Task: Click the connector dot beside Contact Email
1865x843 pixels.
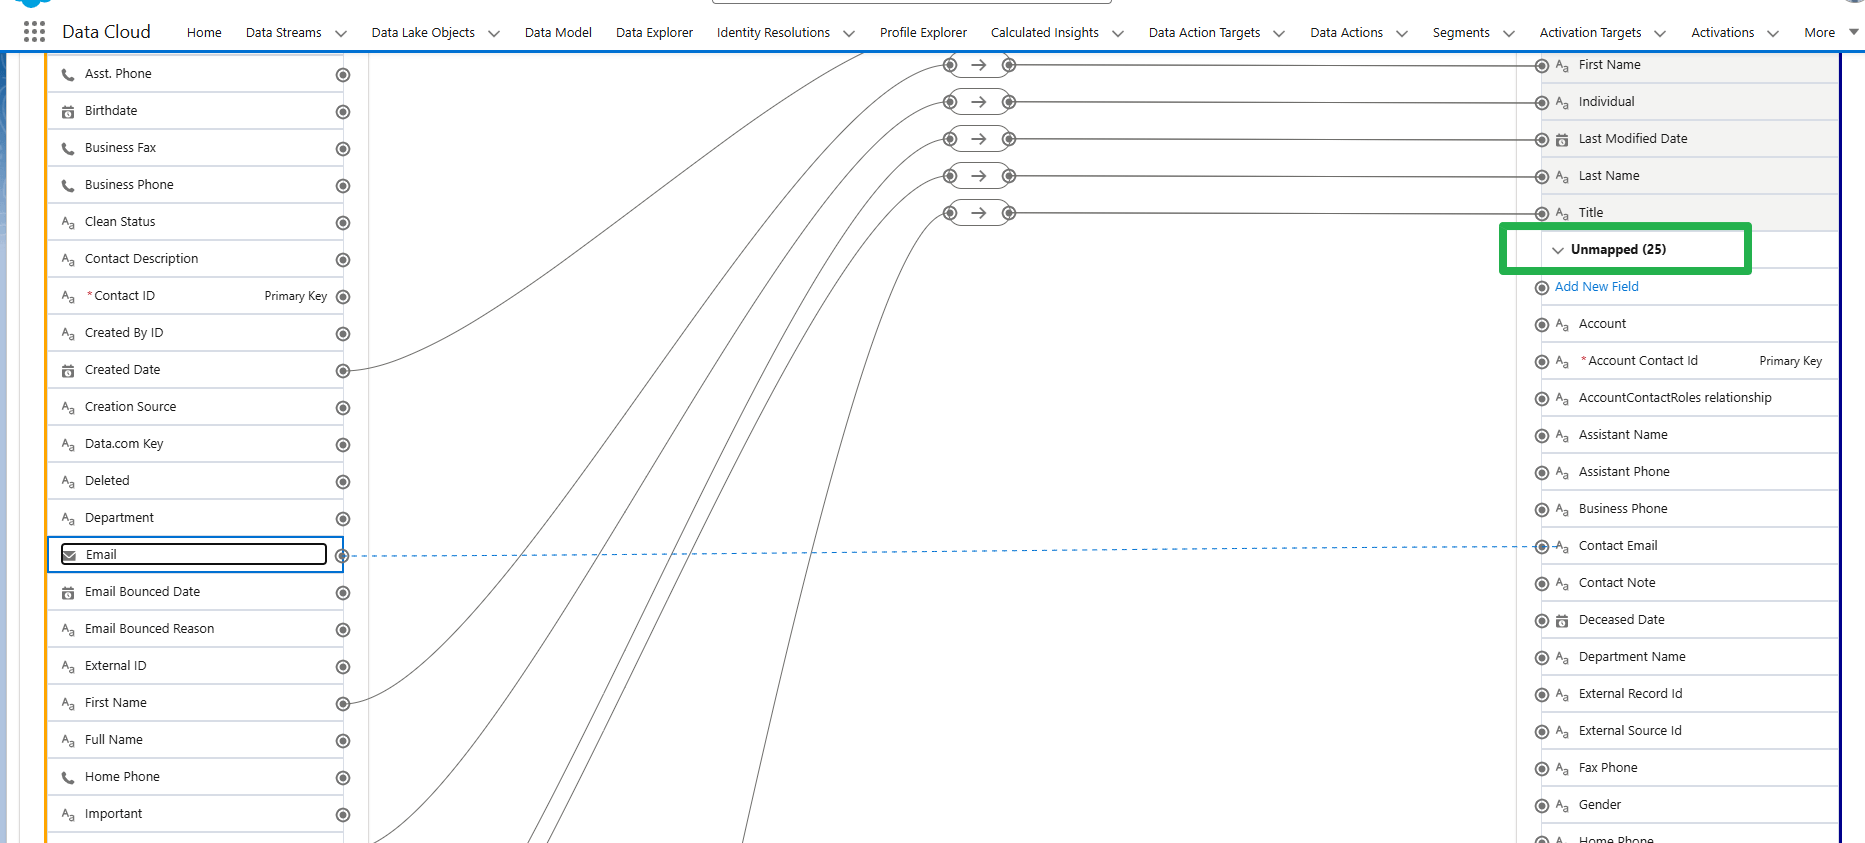Action: [1542, 547]
